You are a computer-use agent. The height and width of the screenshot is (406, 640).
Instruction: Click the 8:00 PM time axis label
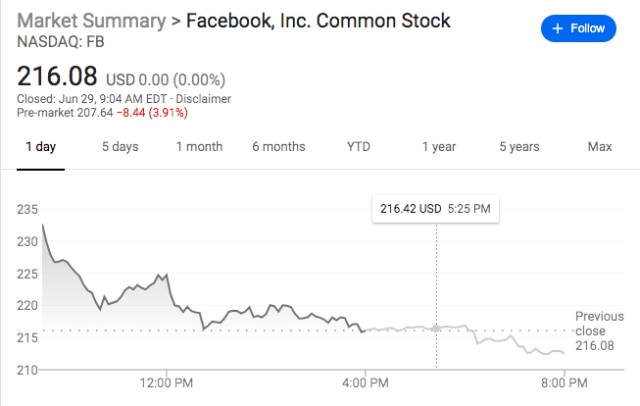point(564,381)
